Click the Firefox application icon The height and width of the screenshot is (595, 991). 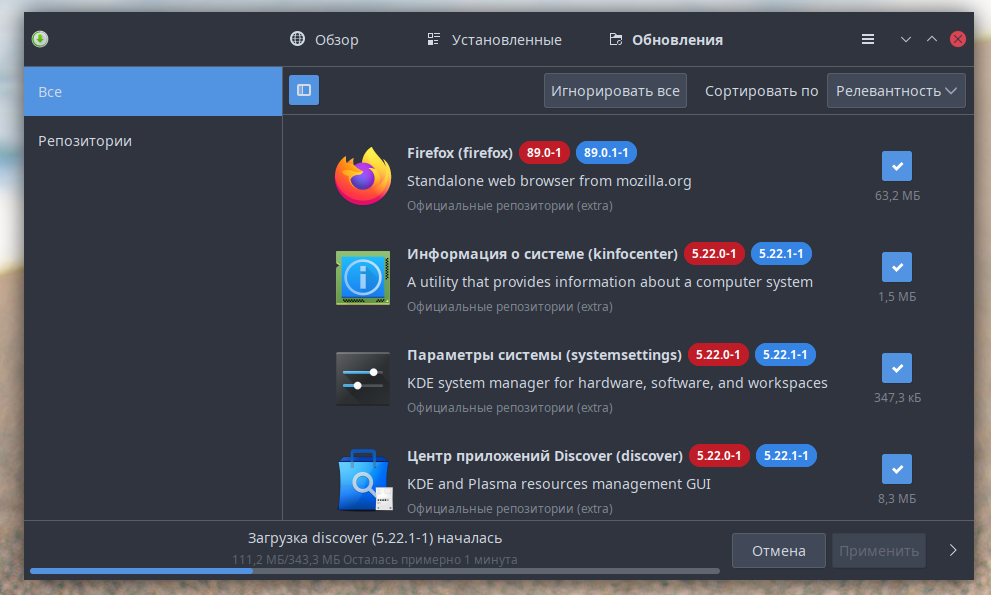tap(363, 176)
